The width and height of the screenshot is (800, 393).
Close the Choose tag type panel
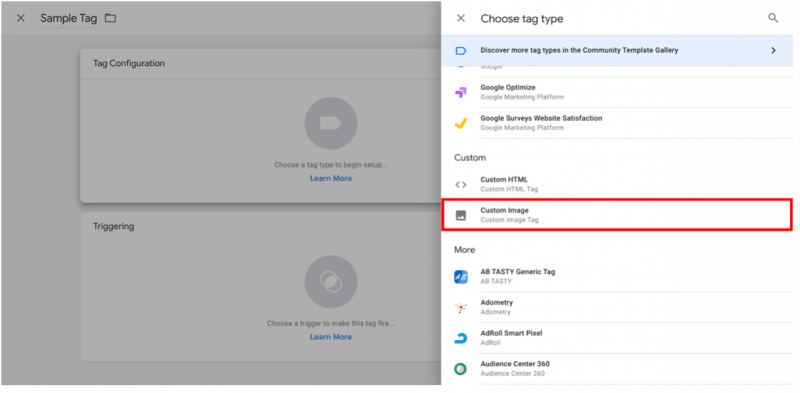(x=461, y=18)
